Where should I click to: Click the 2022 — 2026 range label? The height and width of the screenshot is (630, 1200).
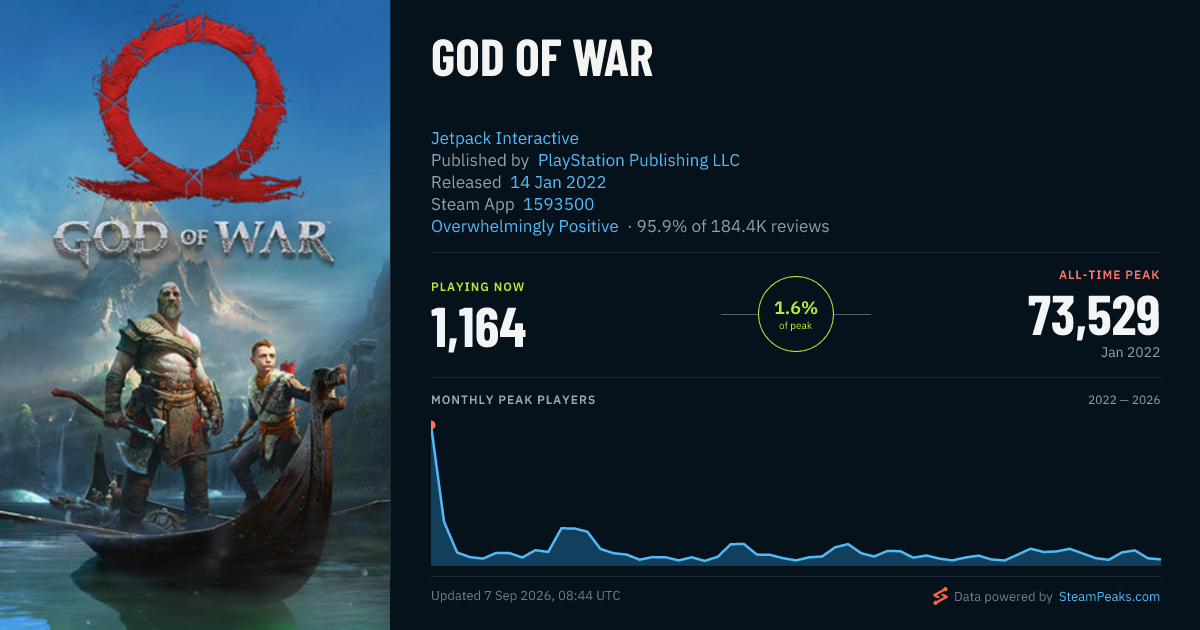click(x=1124, y=400)
